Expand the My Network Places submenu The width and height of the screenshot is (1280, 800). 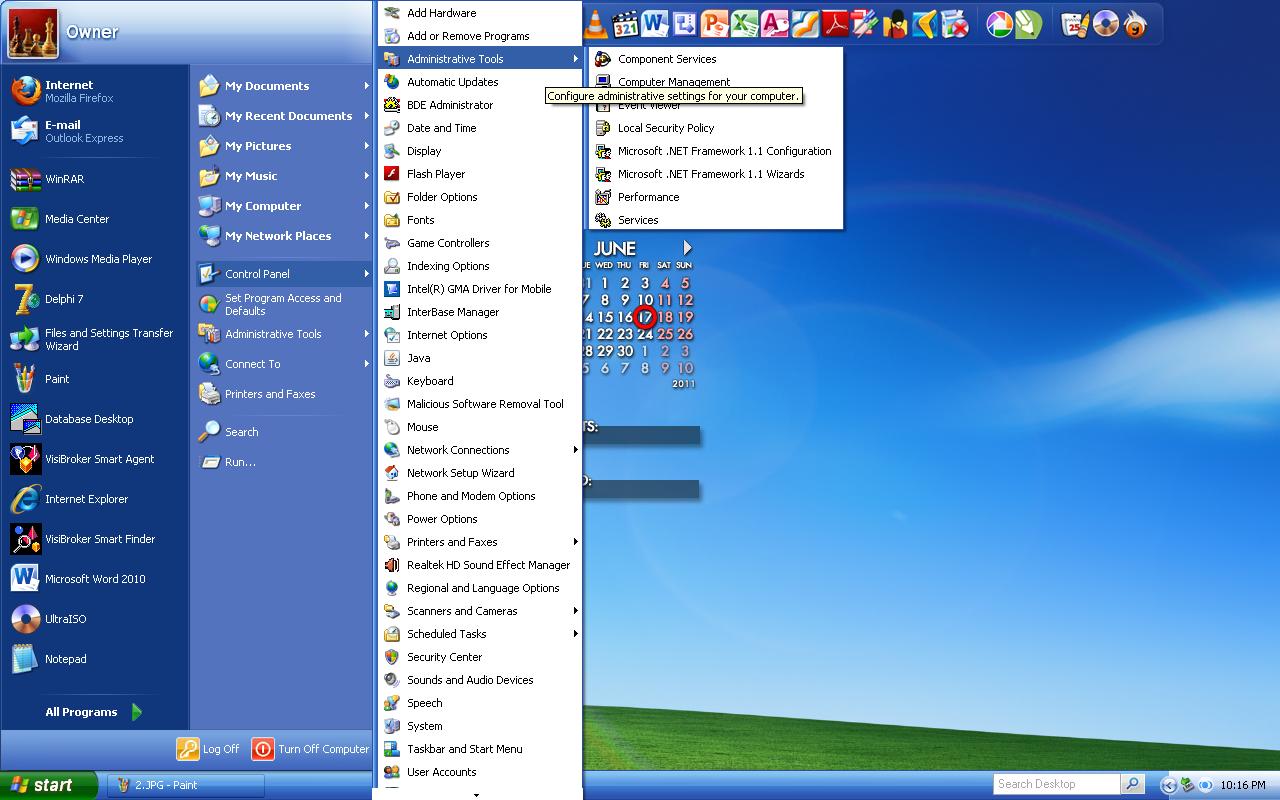click(x=284, y=236)
